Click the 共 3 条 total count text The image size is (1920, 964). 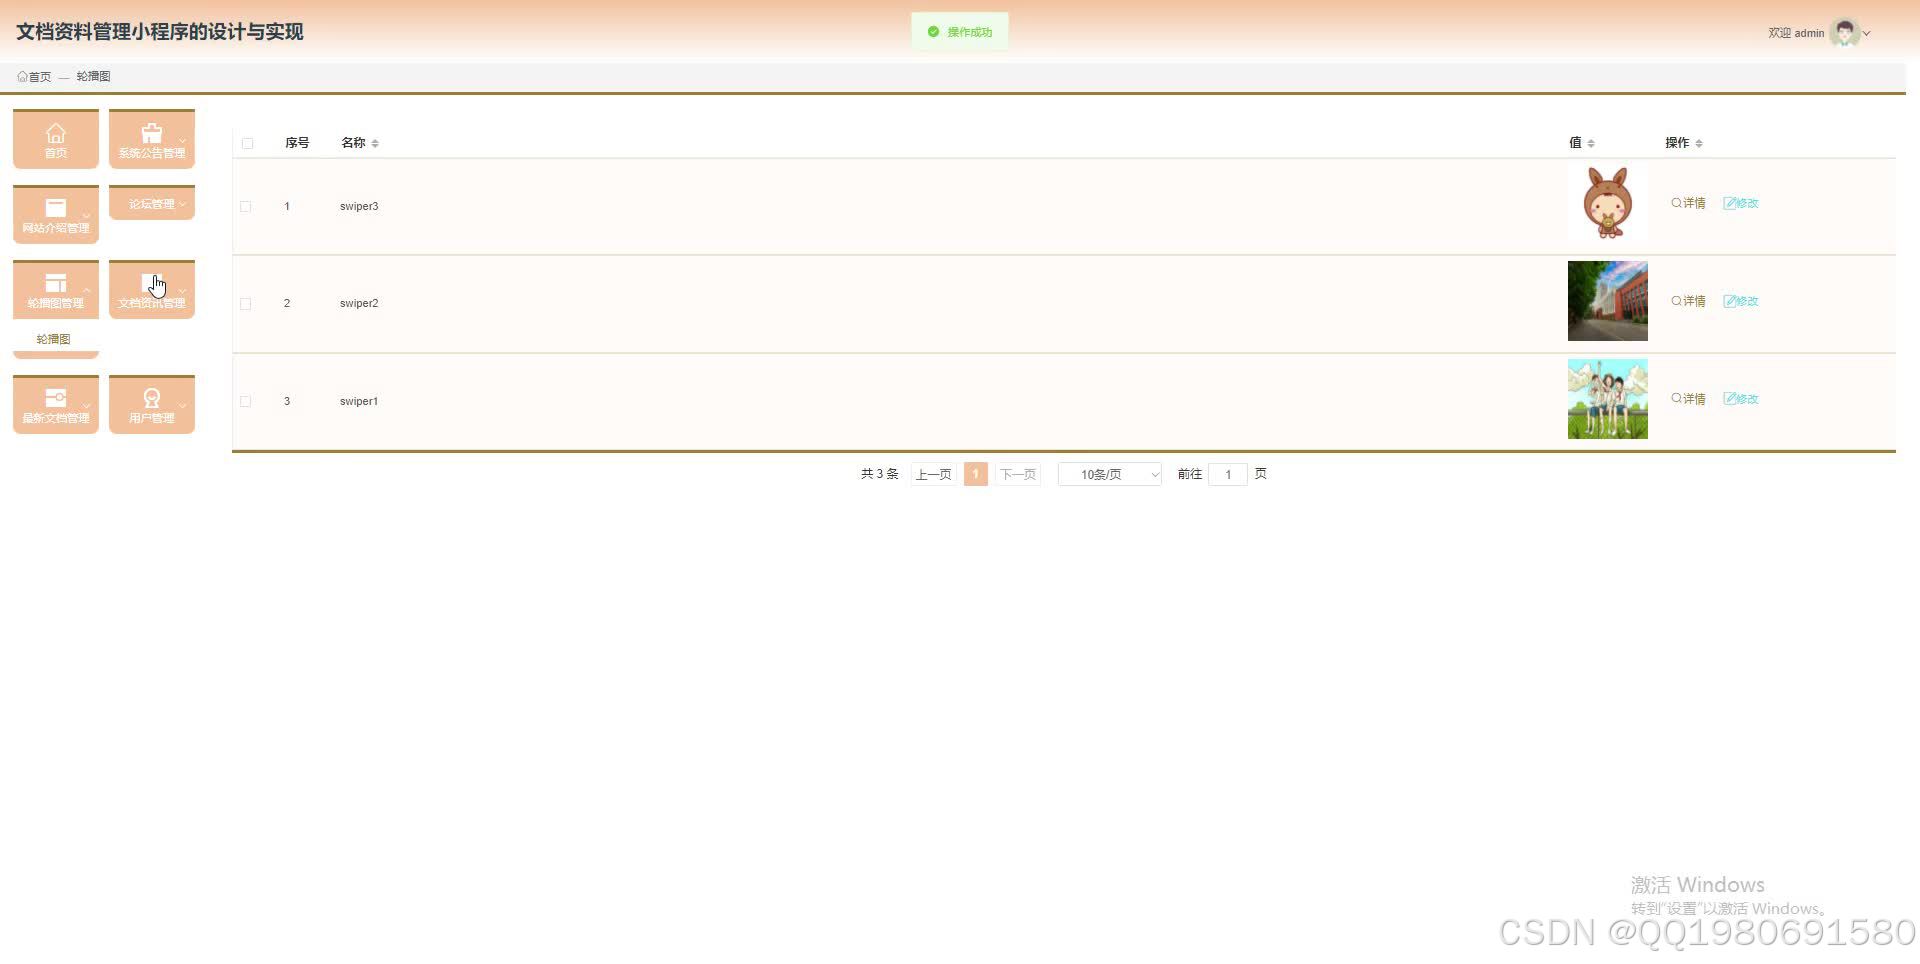[x=880, y=474]
